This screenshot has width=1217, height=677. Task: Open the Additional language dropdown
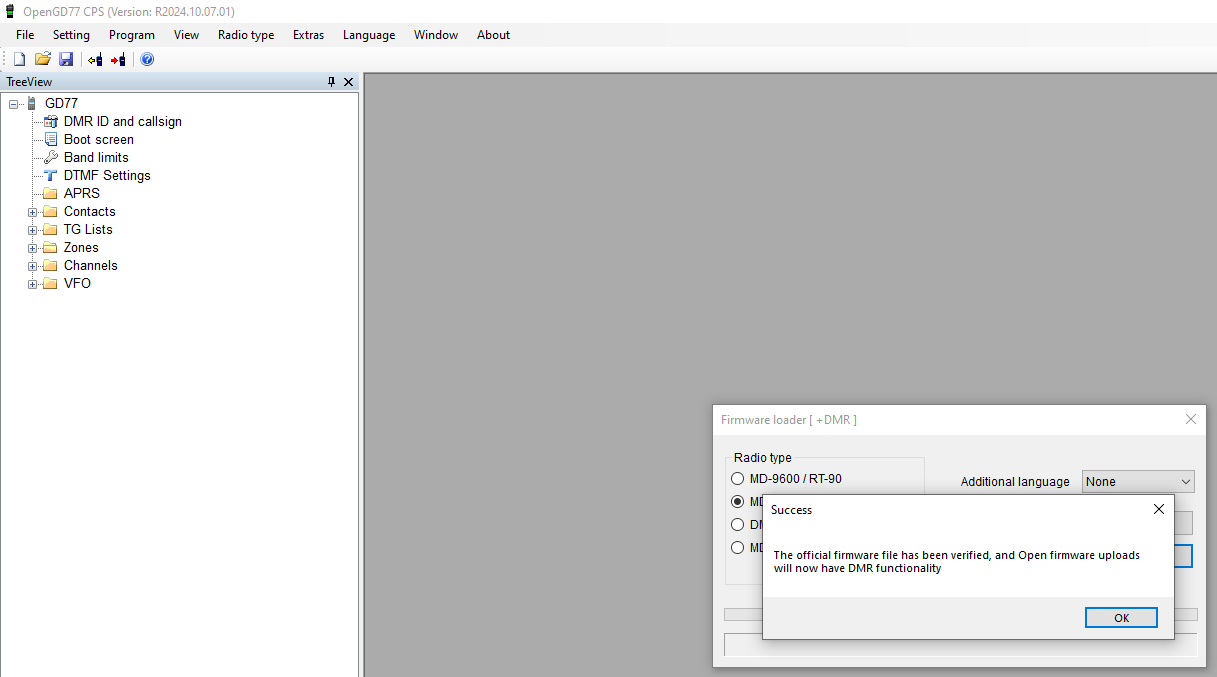point(1138,482)
